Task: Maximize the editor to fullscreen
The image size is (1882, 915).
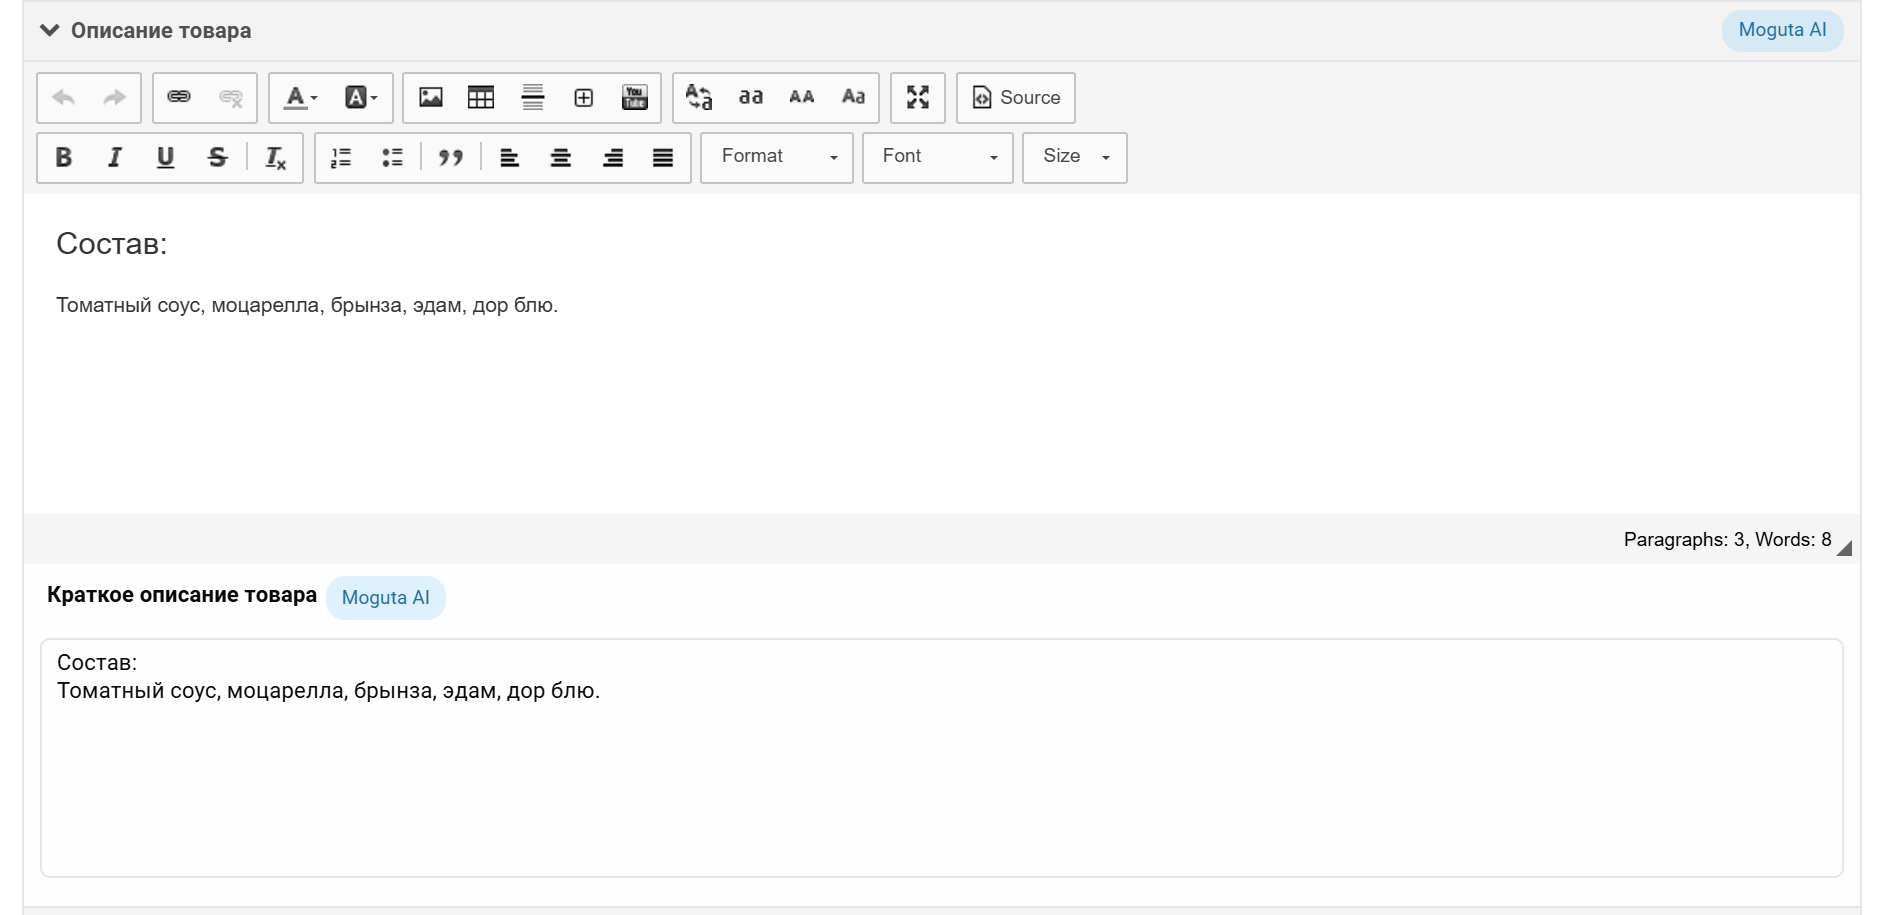Action: point(918,97)
